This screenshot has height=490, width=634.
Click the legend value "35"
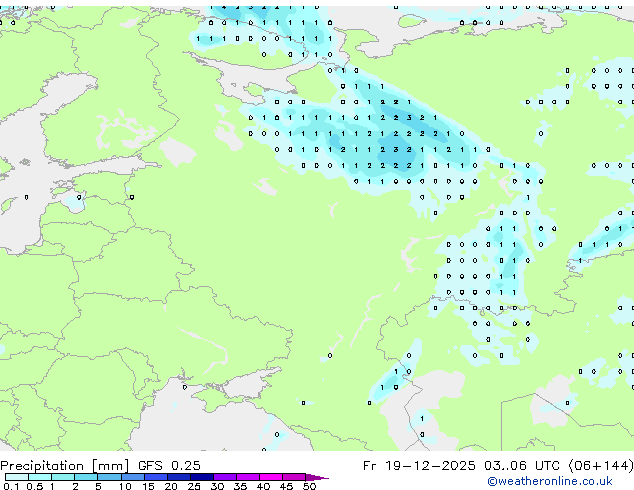pos(240,486)
